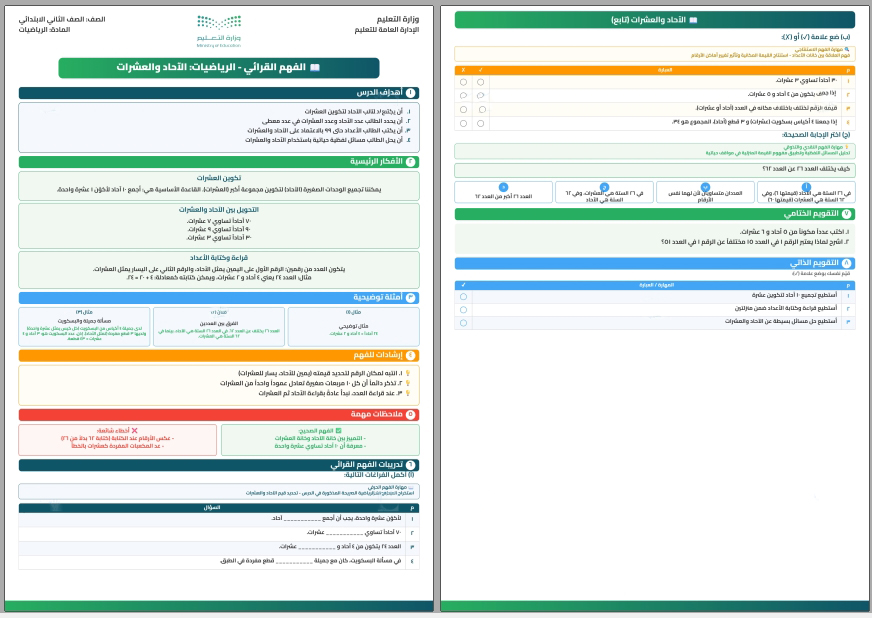Click the number circle beside 'الأفكار الرئيسية'
The height and width of the screenshot is (618, 872).
point(410,162)
